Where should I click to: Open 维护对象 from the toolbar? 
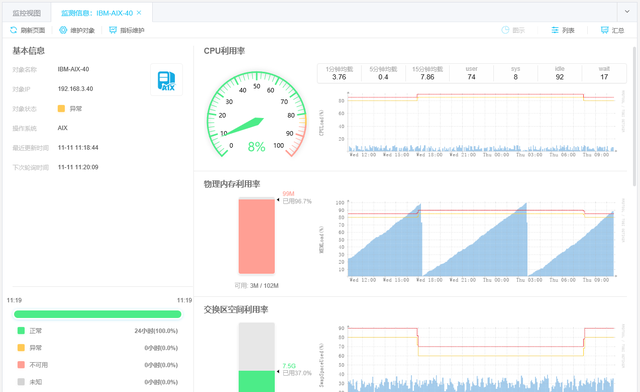click(77, 30)
